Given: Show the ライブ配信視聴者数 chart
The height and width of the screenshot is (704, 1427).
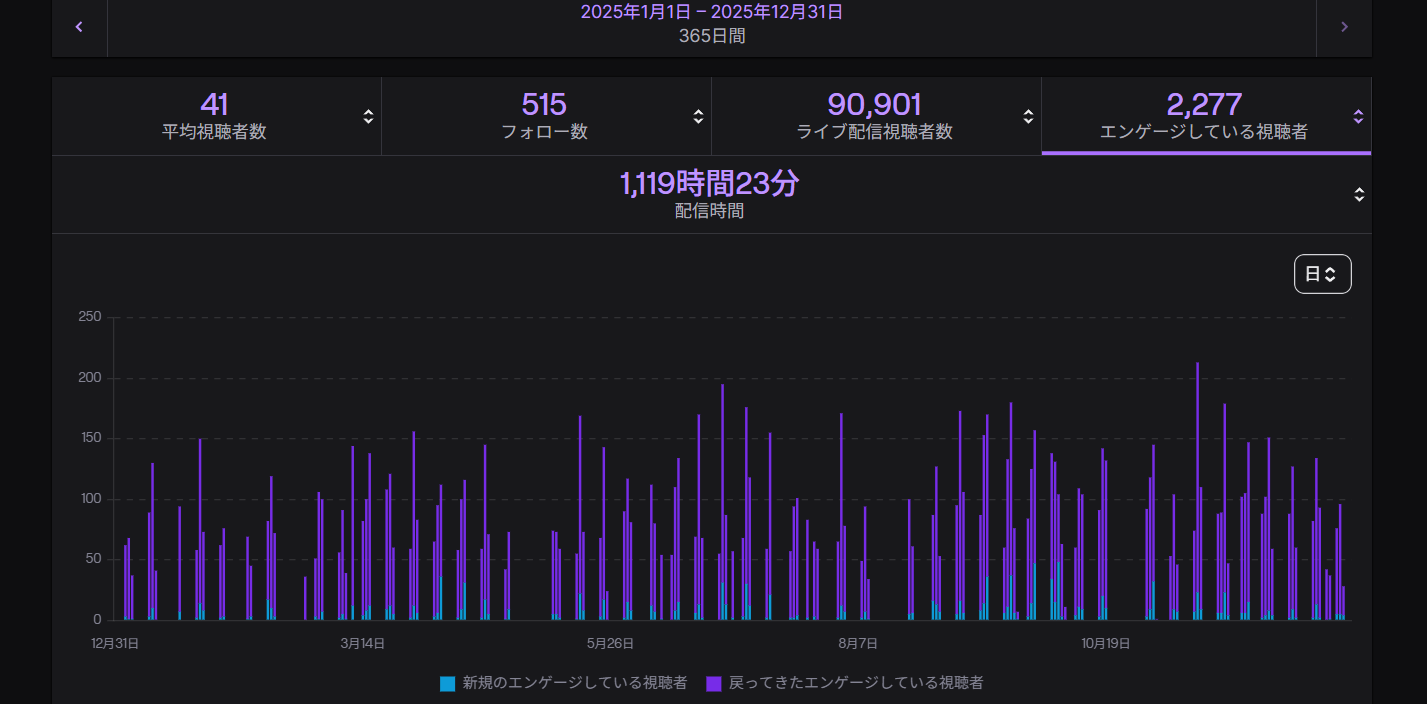Looking at the screenshot, I should 874,116.
